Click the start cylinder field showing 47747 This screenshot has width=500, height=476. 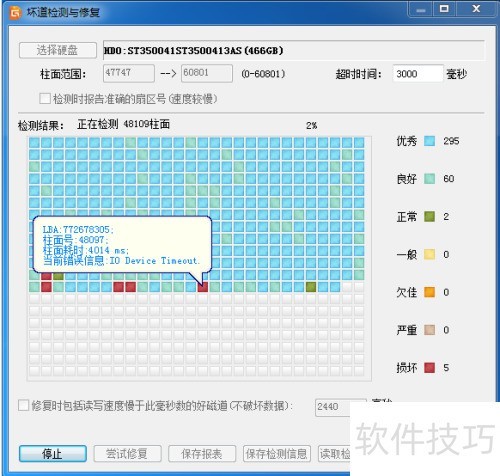point(129,73)
